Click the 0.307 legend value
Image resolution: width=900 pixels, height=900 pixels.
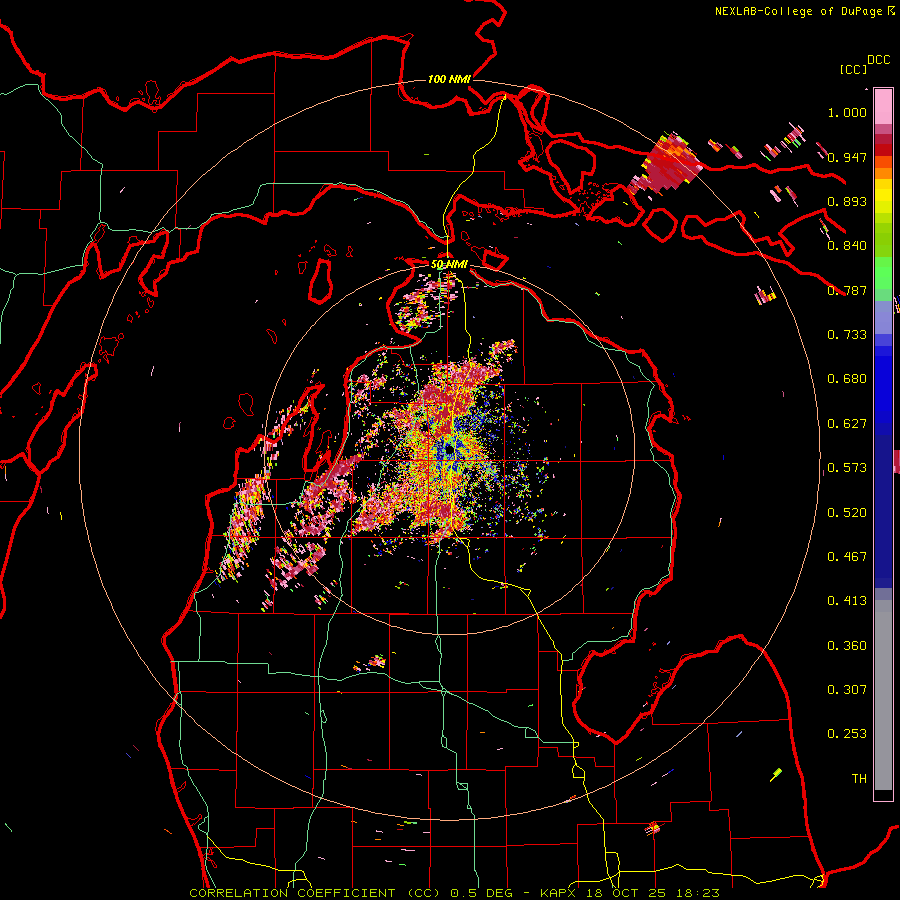pyautogui.click(x=847, y=690)
